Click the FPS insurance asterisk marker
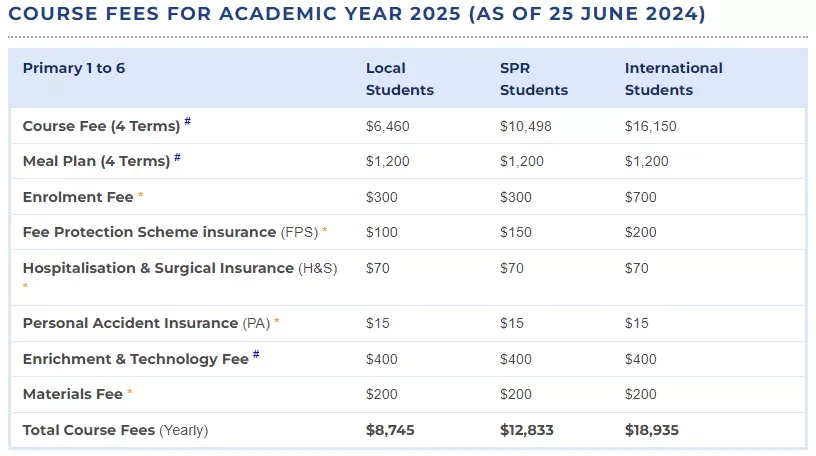This screenshot has width=816, height=456. tap(324, 230)
